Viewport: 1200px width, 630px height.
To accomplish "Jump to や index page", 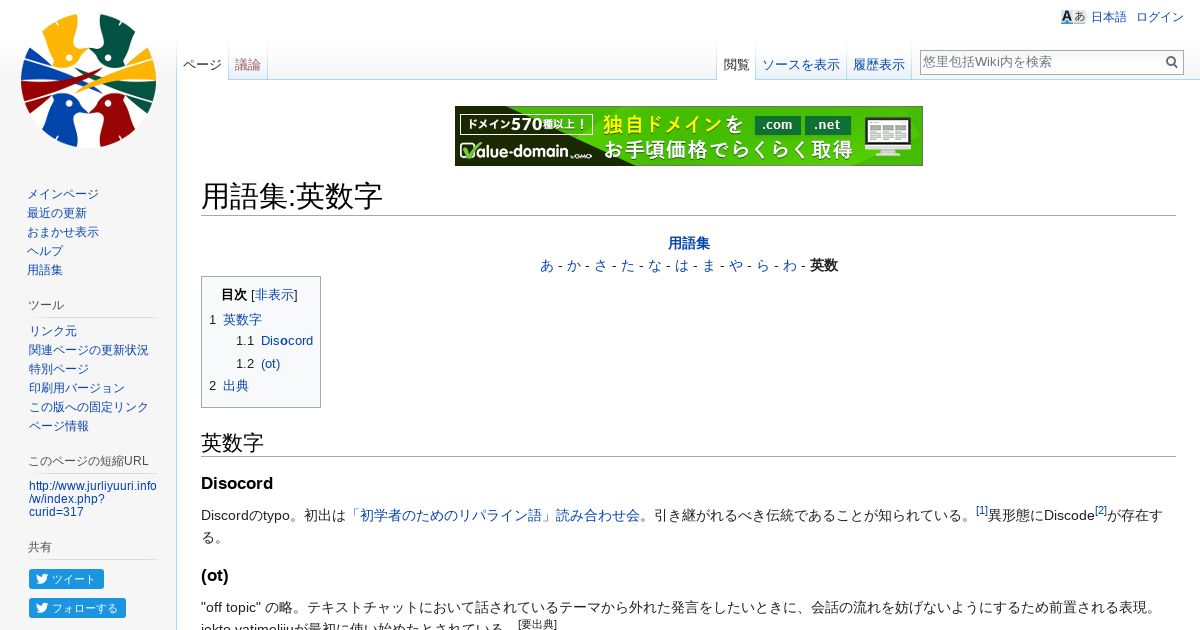I will coord(735,266).
